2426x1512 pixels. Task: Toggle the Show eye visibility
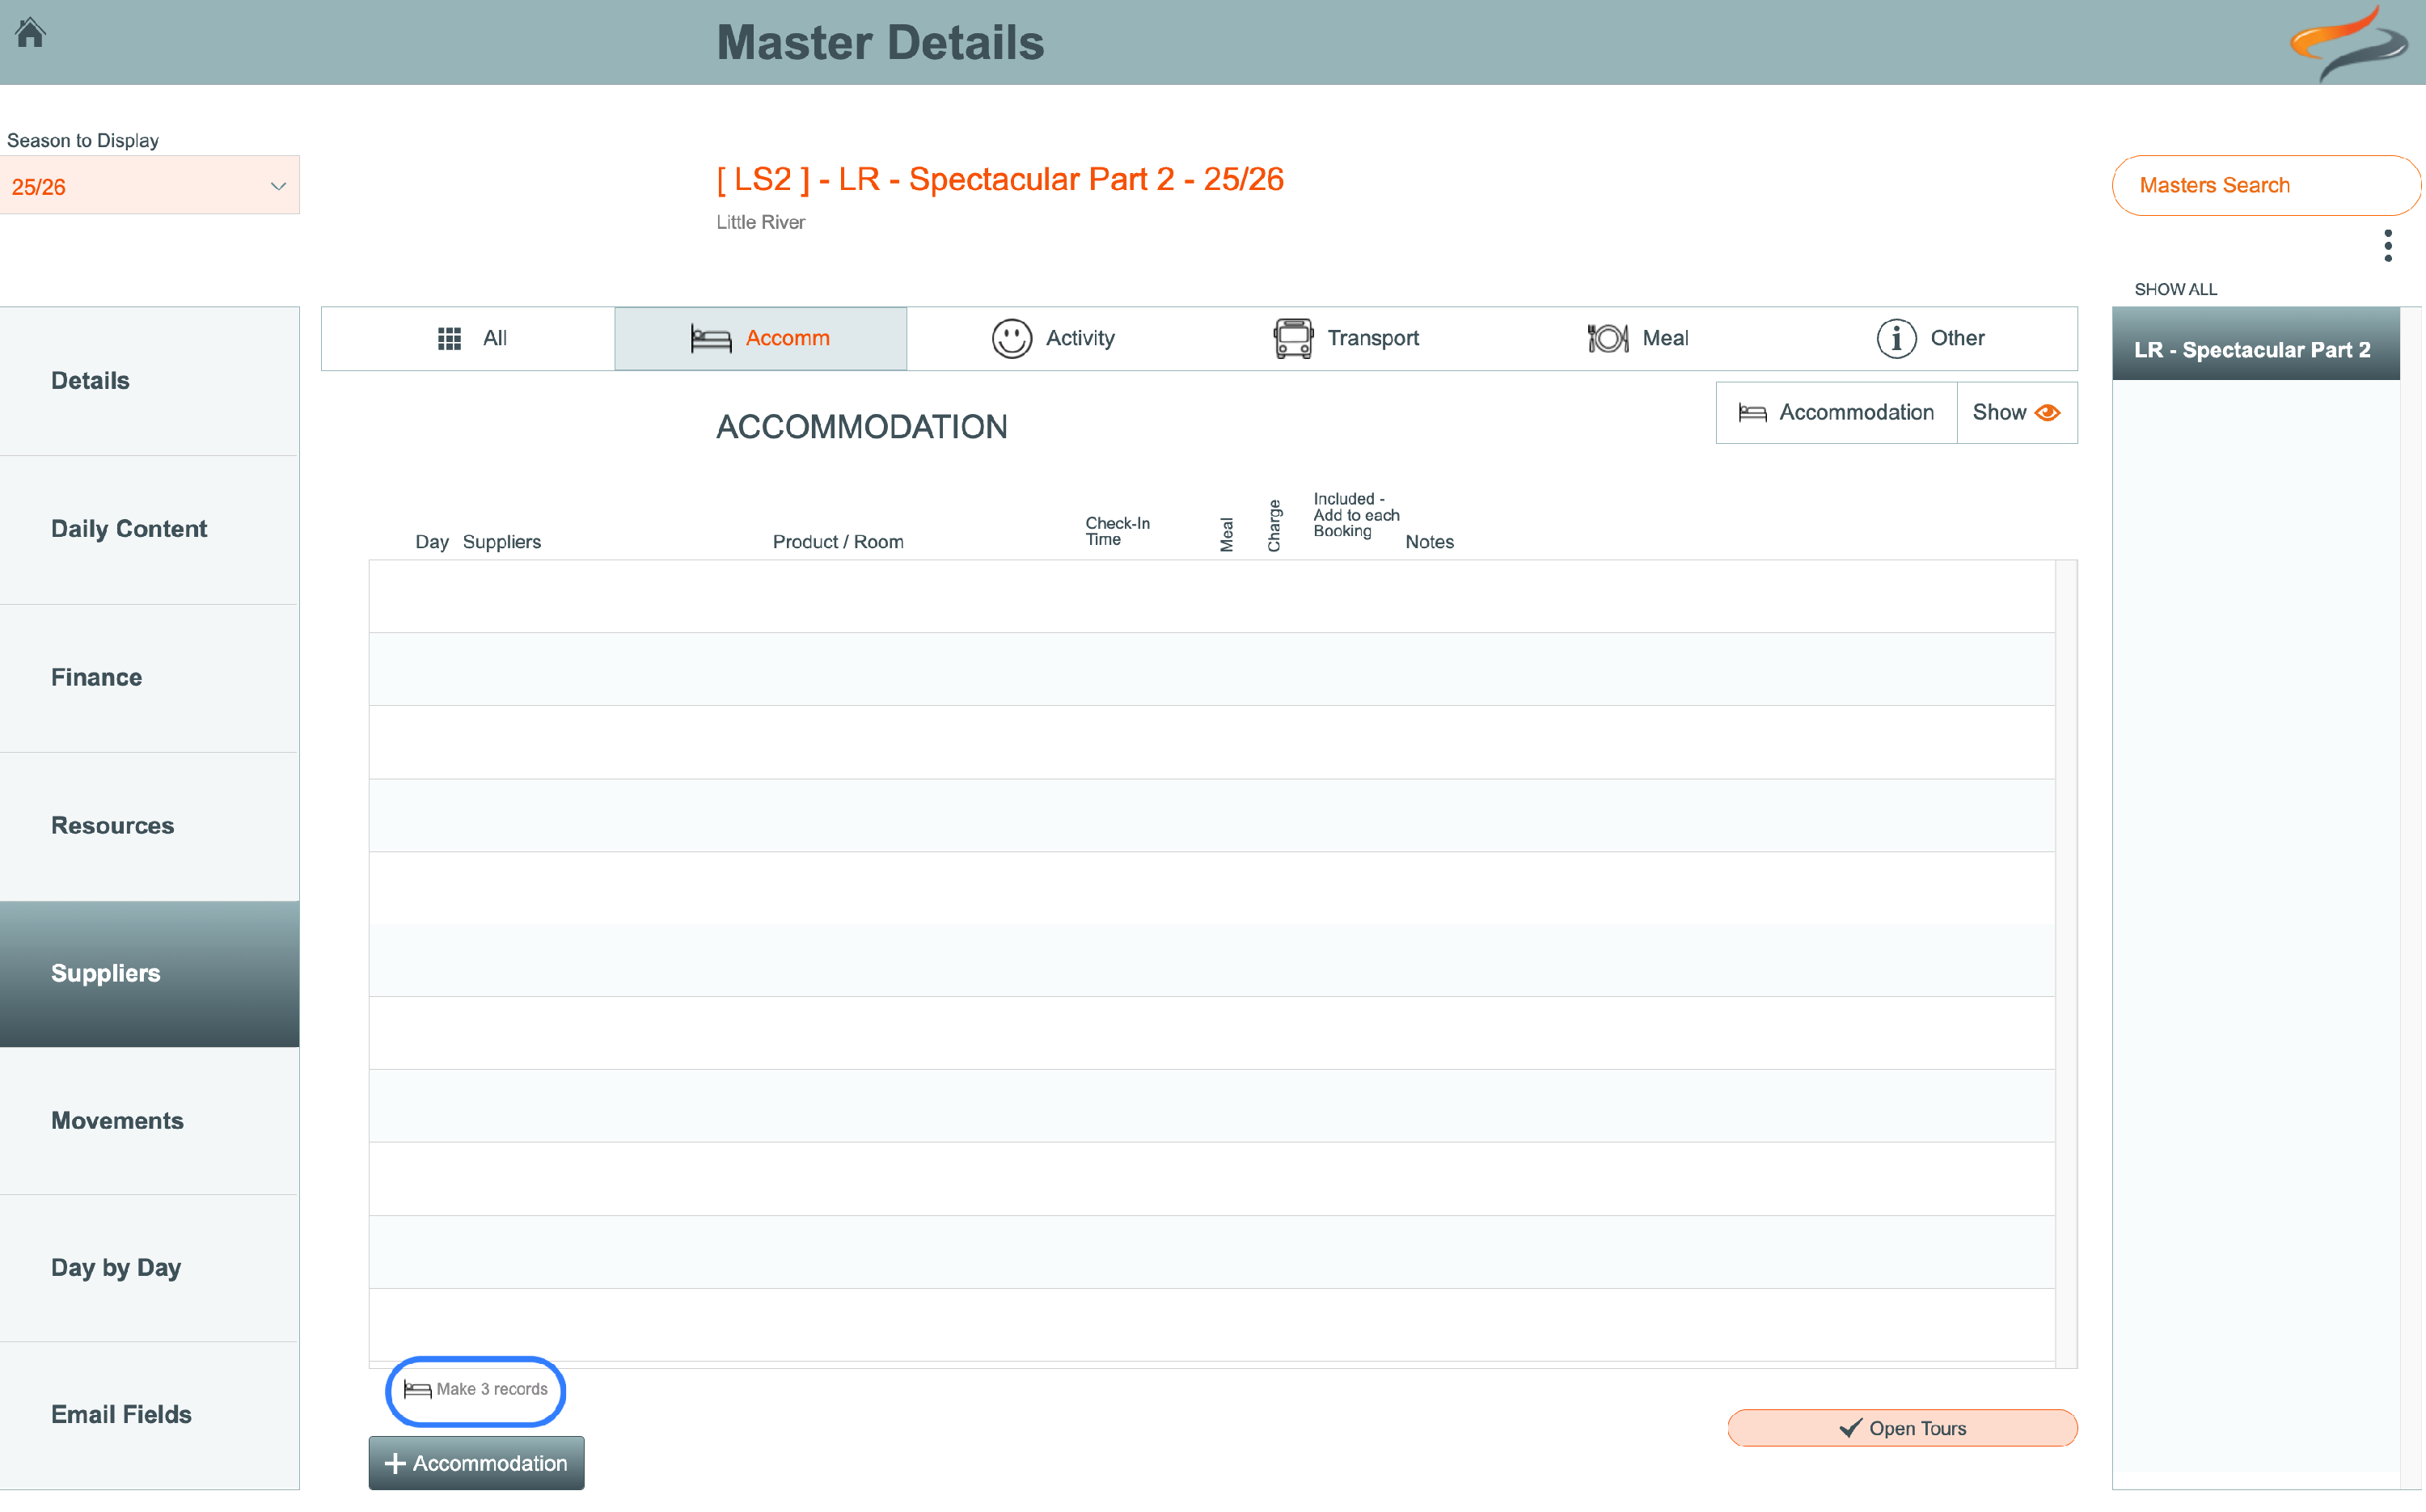(x=2016, y=413)
